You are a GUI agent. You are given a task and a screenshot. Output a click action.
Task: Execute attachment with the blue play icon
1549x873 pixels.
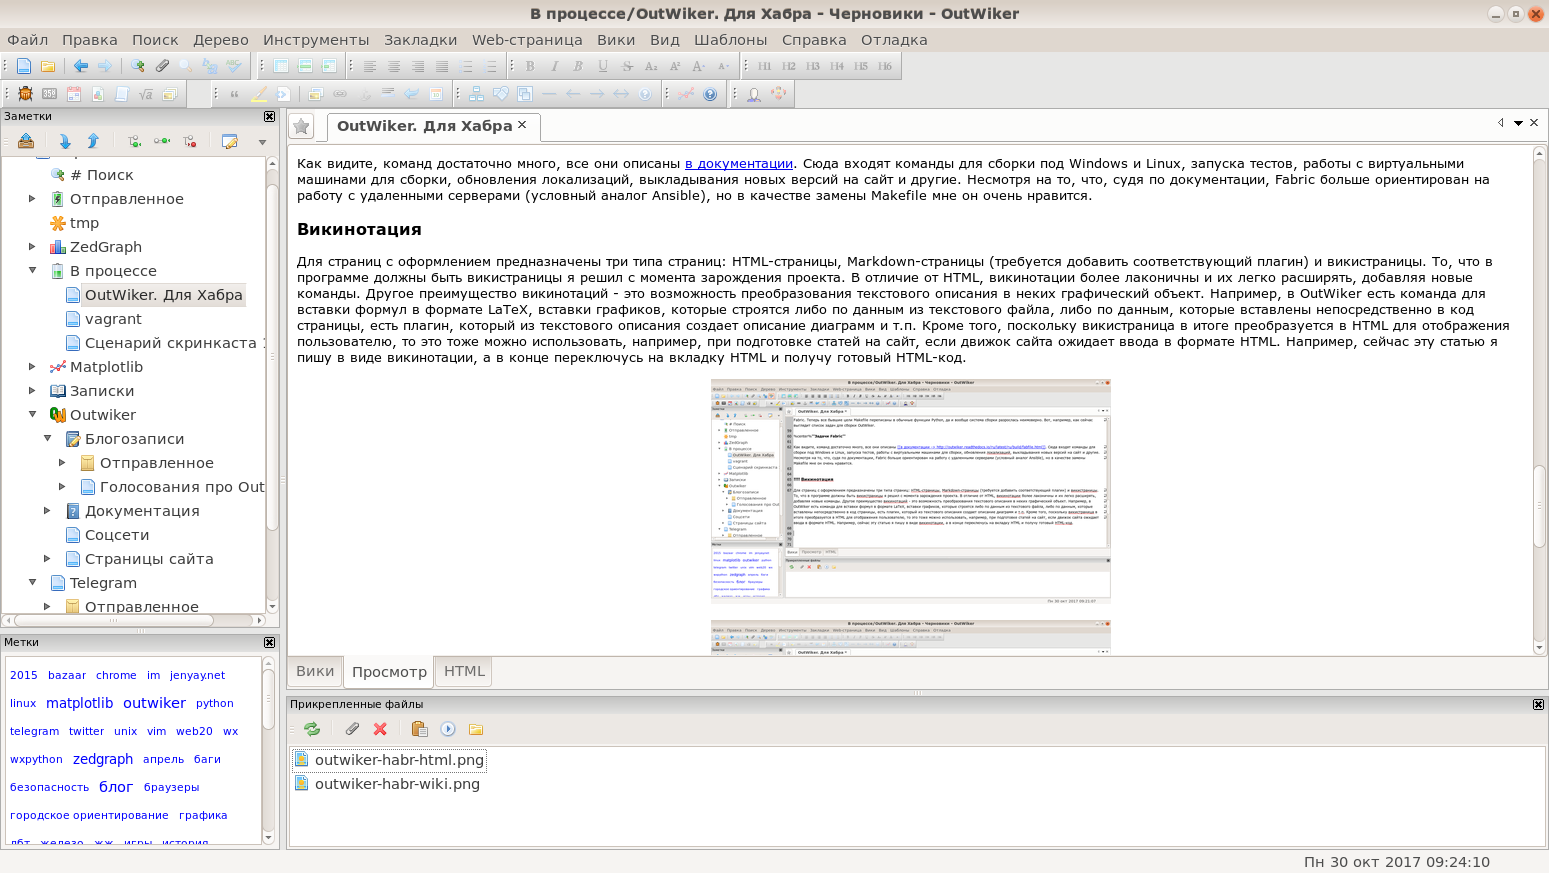click(448, 729)
